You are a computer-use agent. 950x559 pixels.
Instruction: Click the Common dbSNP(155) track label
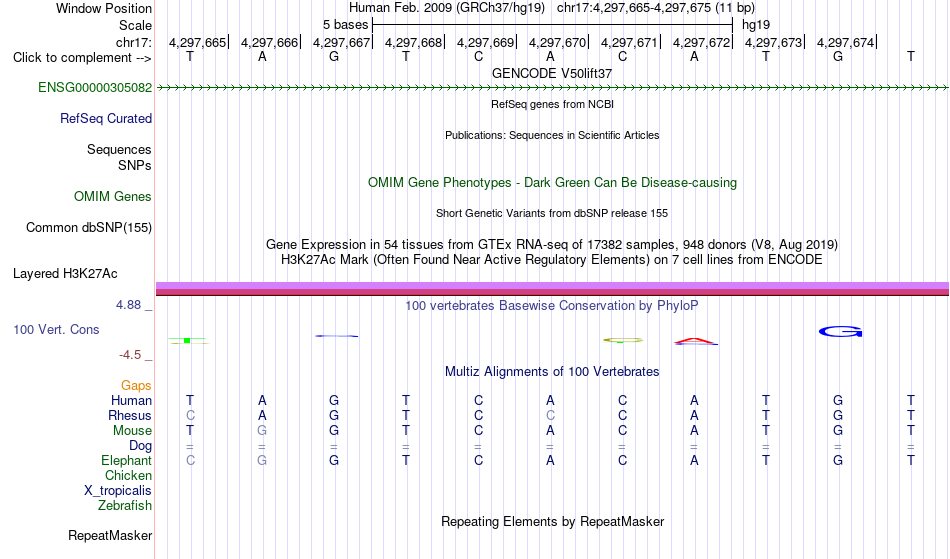(89, 227)
